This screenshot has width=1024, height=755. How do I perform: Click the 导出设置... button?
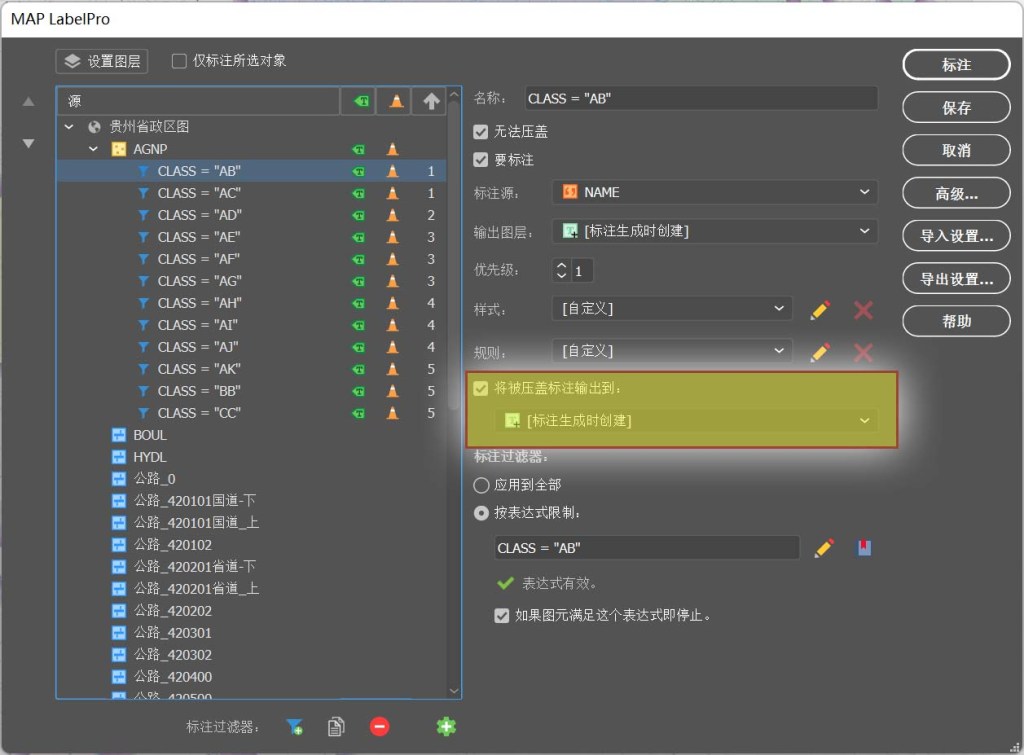coord(956,279)
